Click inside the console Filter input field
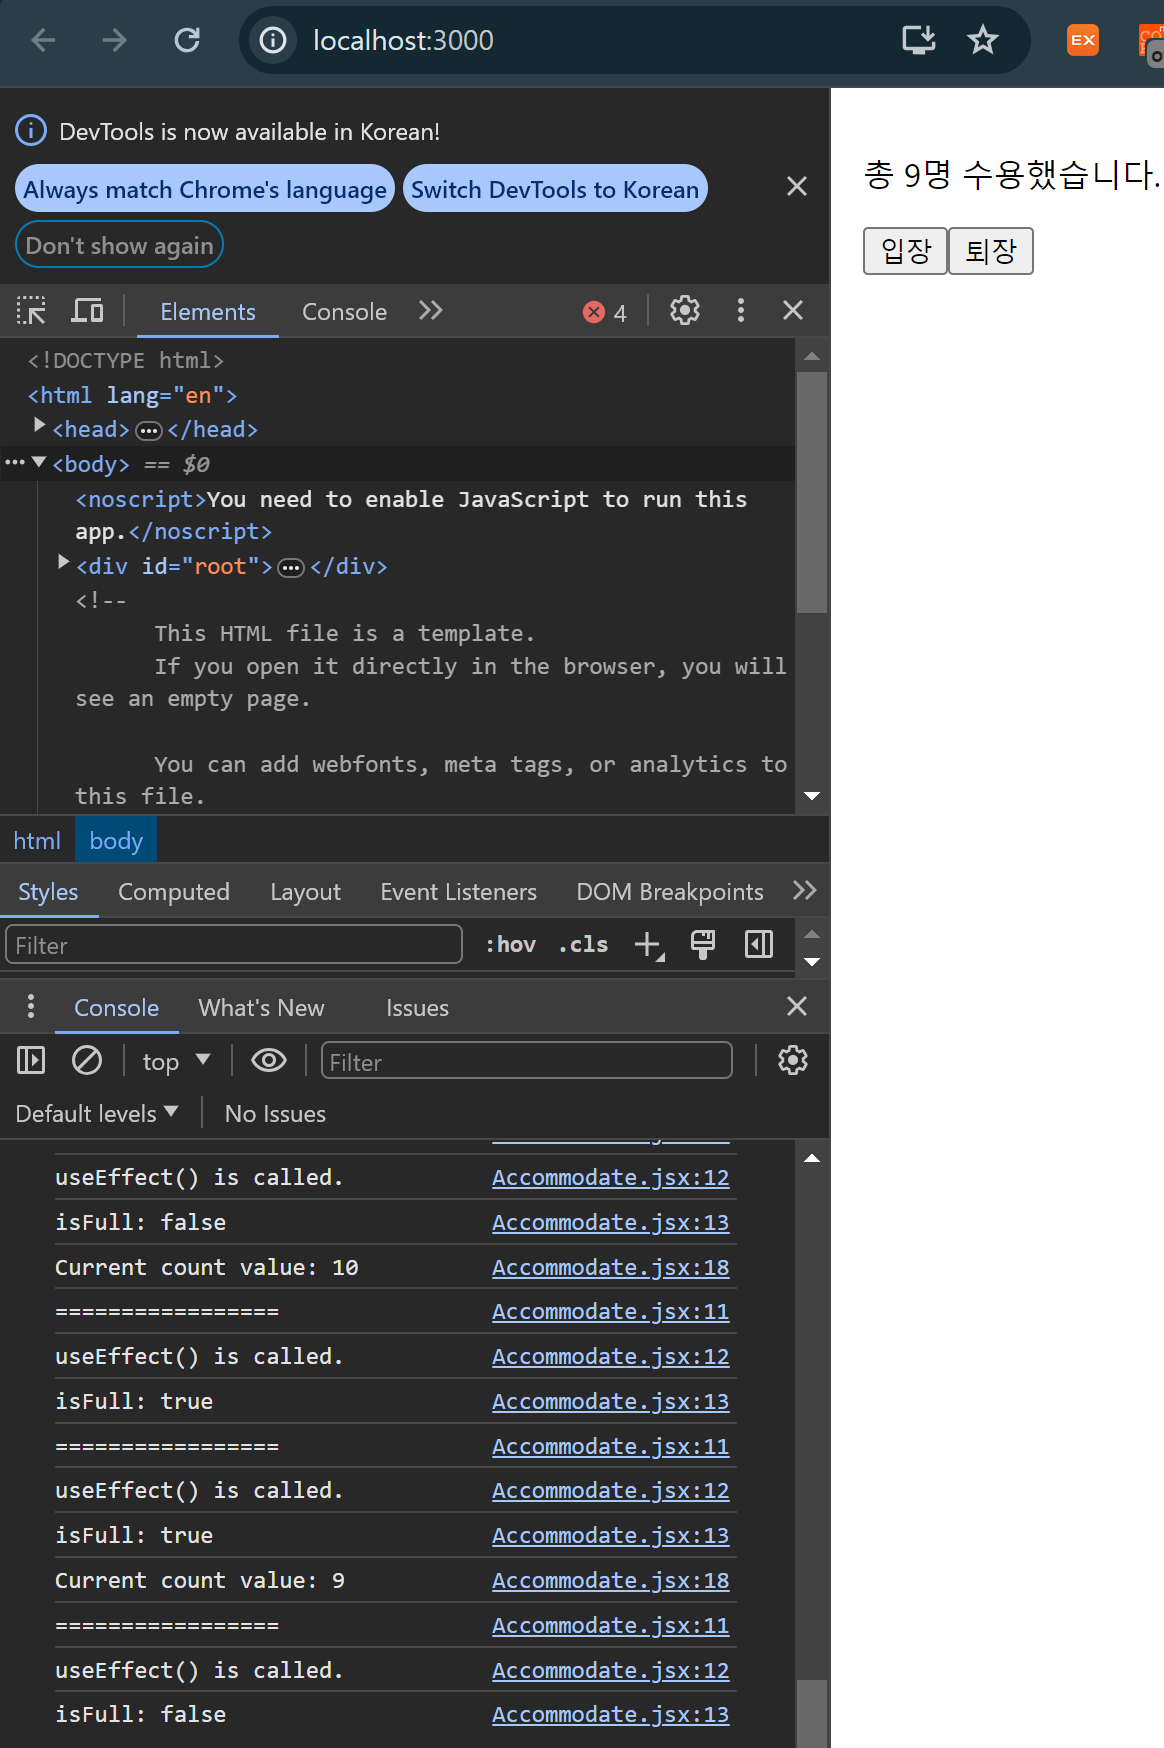 pyautogui.click(x=526, y=1062)
